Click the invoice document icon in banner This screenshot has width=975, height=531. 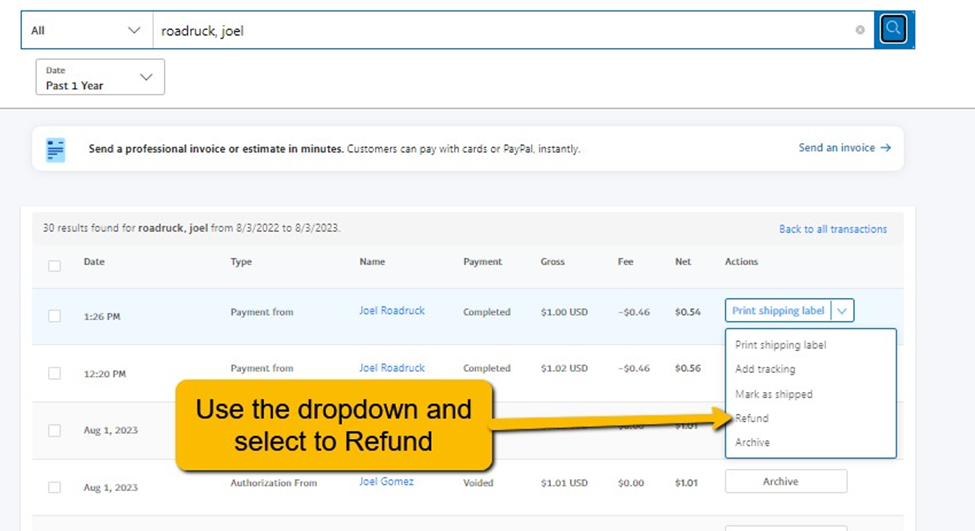click(x=55, y=150)
